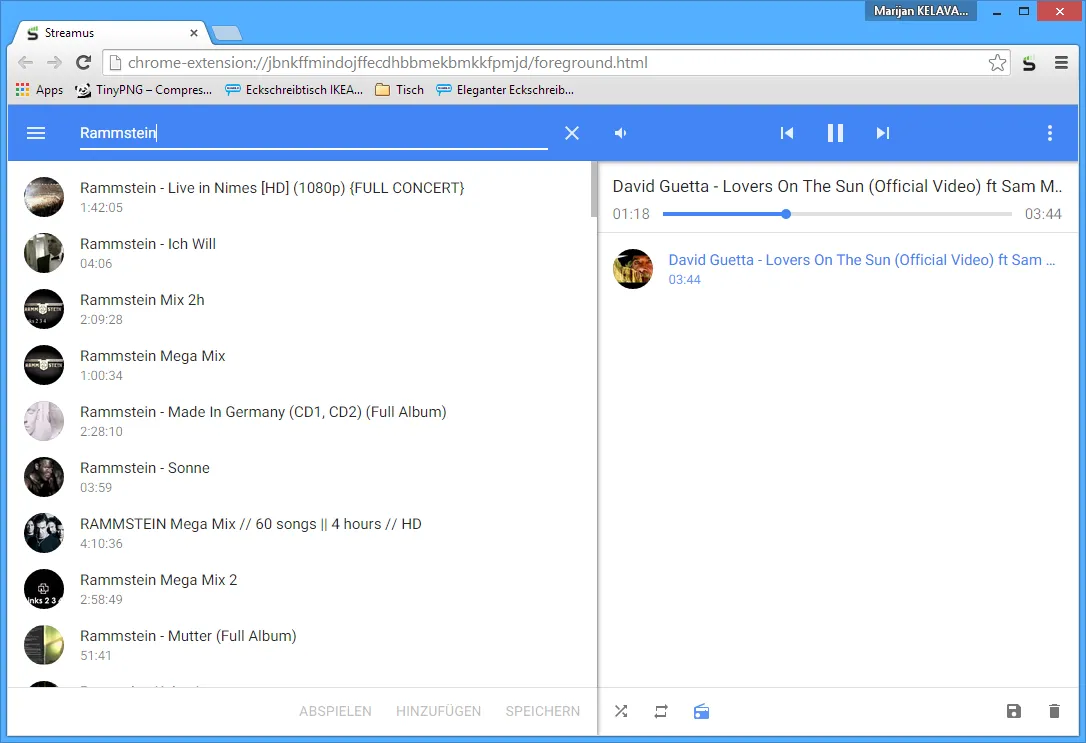Image resolution: width=1086 pixels, height=743 pixels.
Task: Select Rammstein - Live in Nimes result
Action: [x=299, y=197]
